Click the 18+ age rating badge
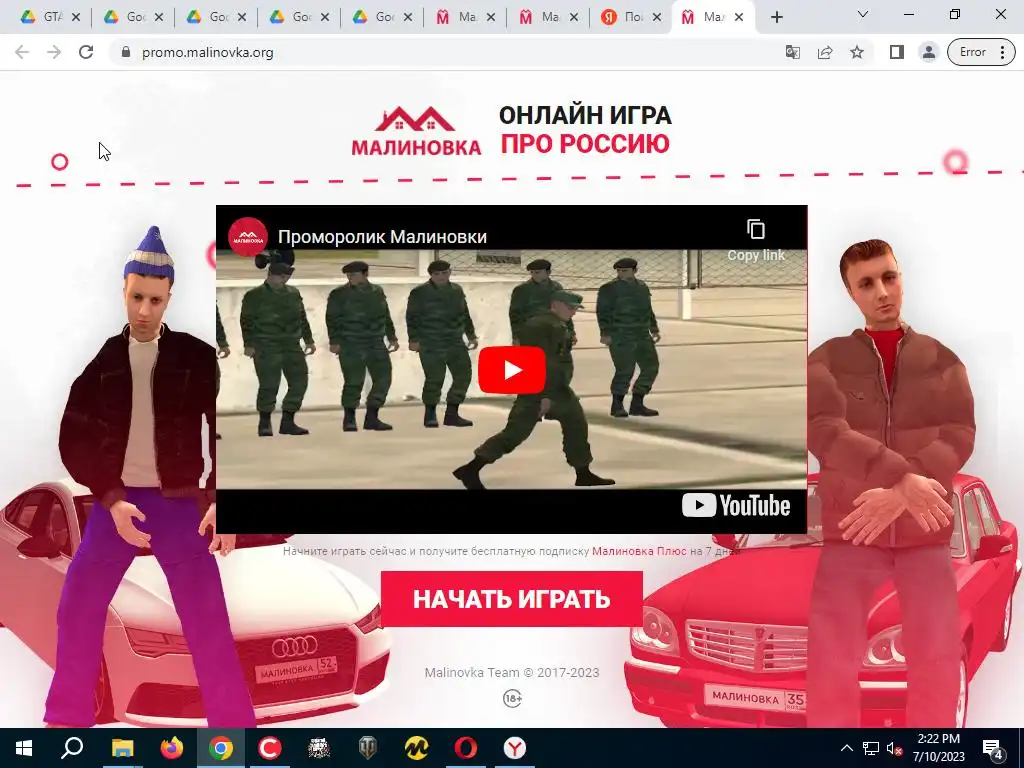This screenshot has width=1024, height=768. tap(512, 699)
